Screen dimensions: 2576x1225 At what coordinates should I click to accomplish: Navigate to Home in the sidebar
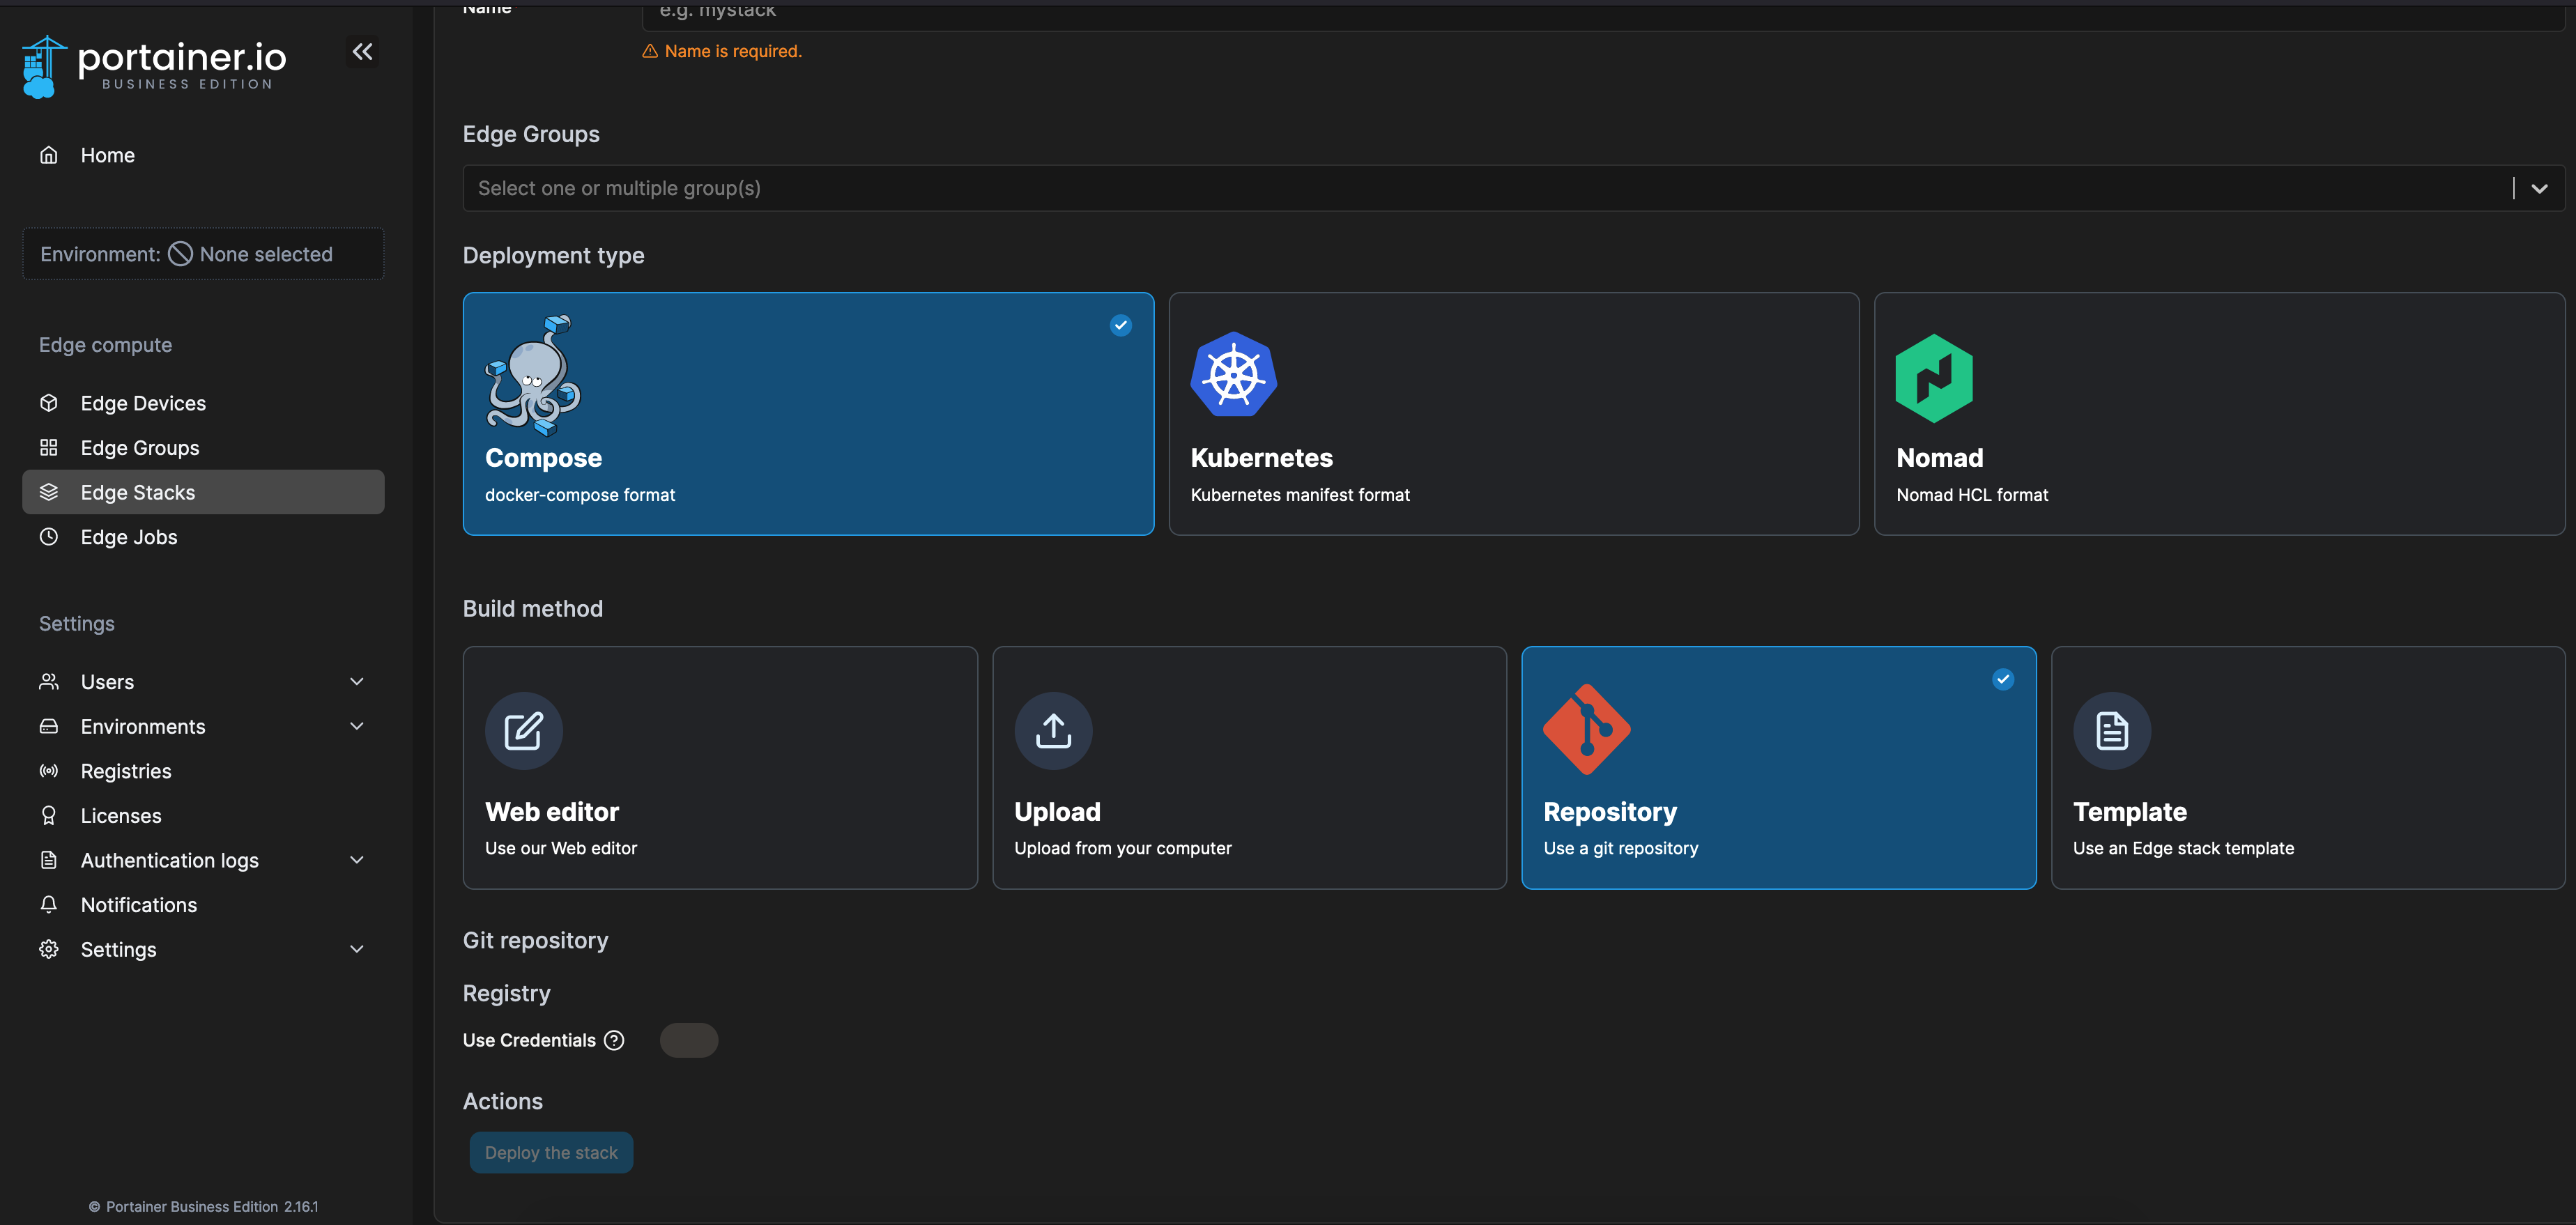point(108,155)
